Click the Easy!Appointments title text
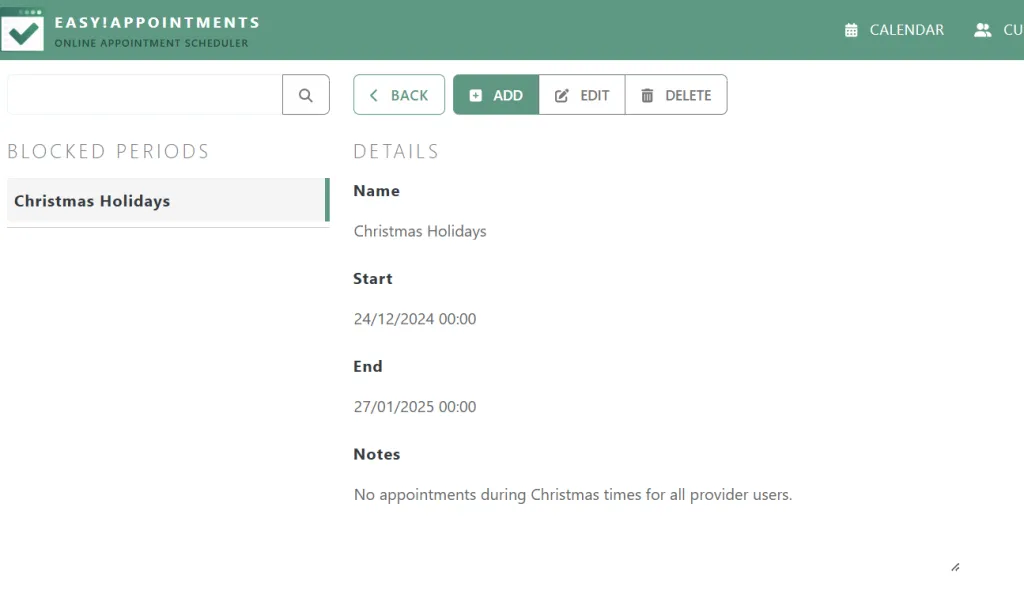This screenshot has width=1024, height=602. 157,23
